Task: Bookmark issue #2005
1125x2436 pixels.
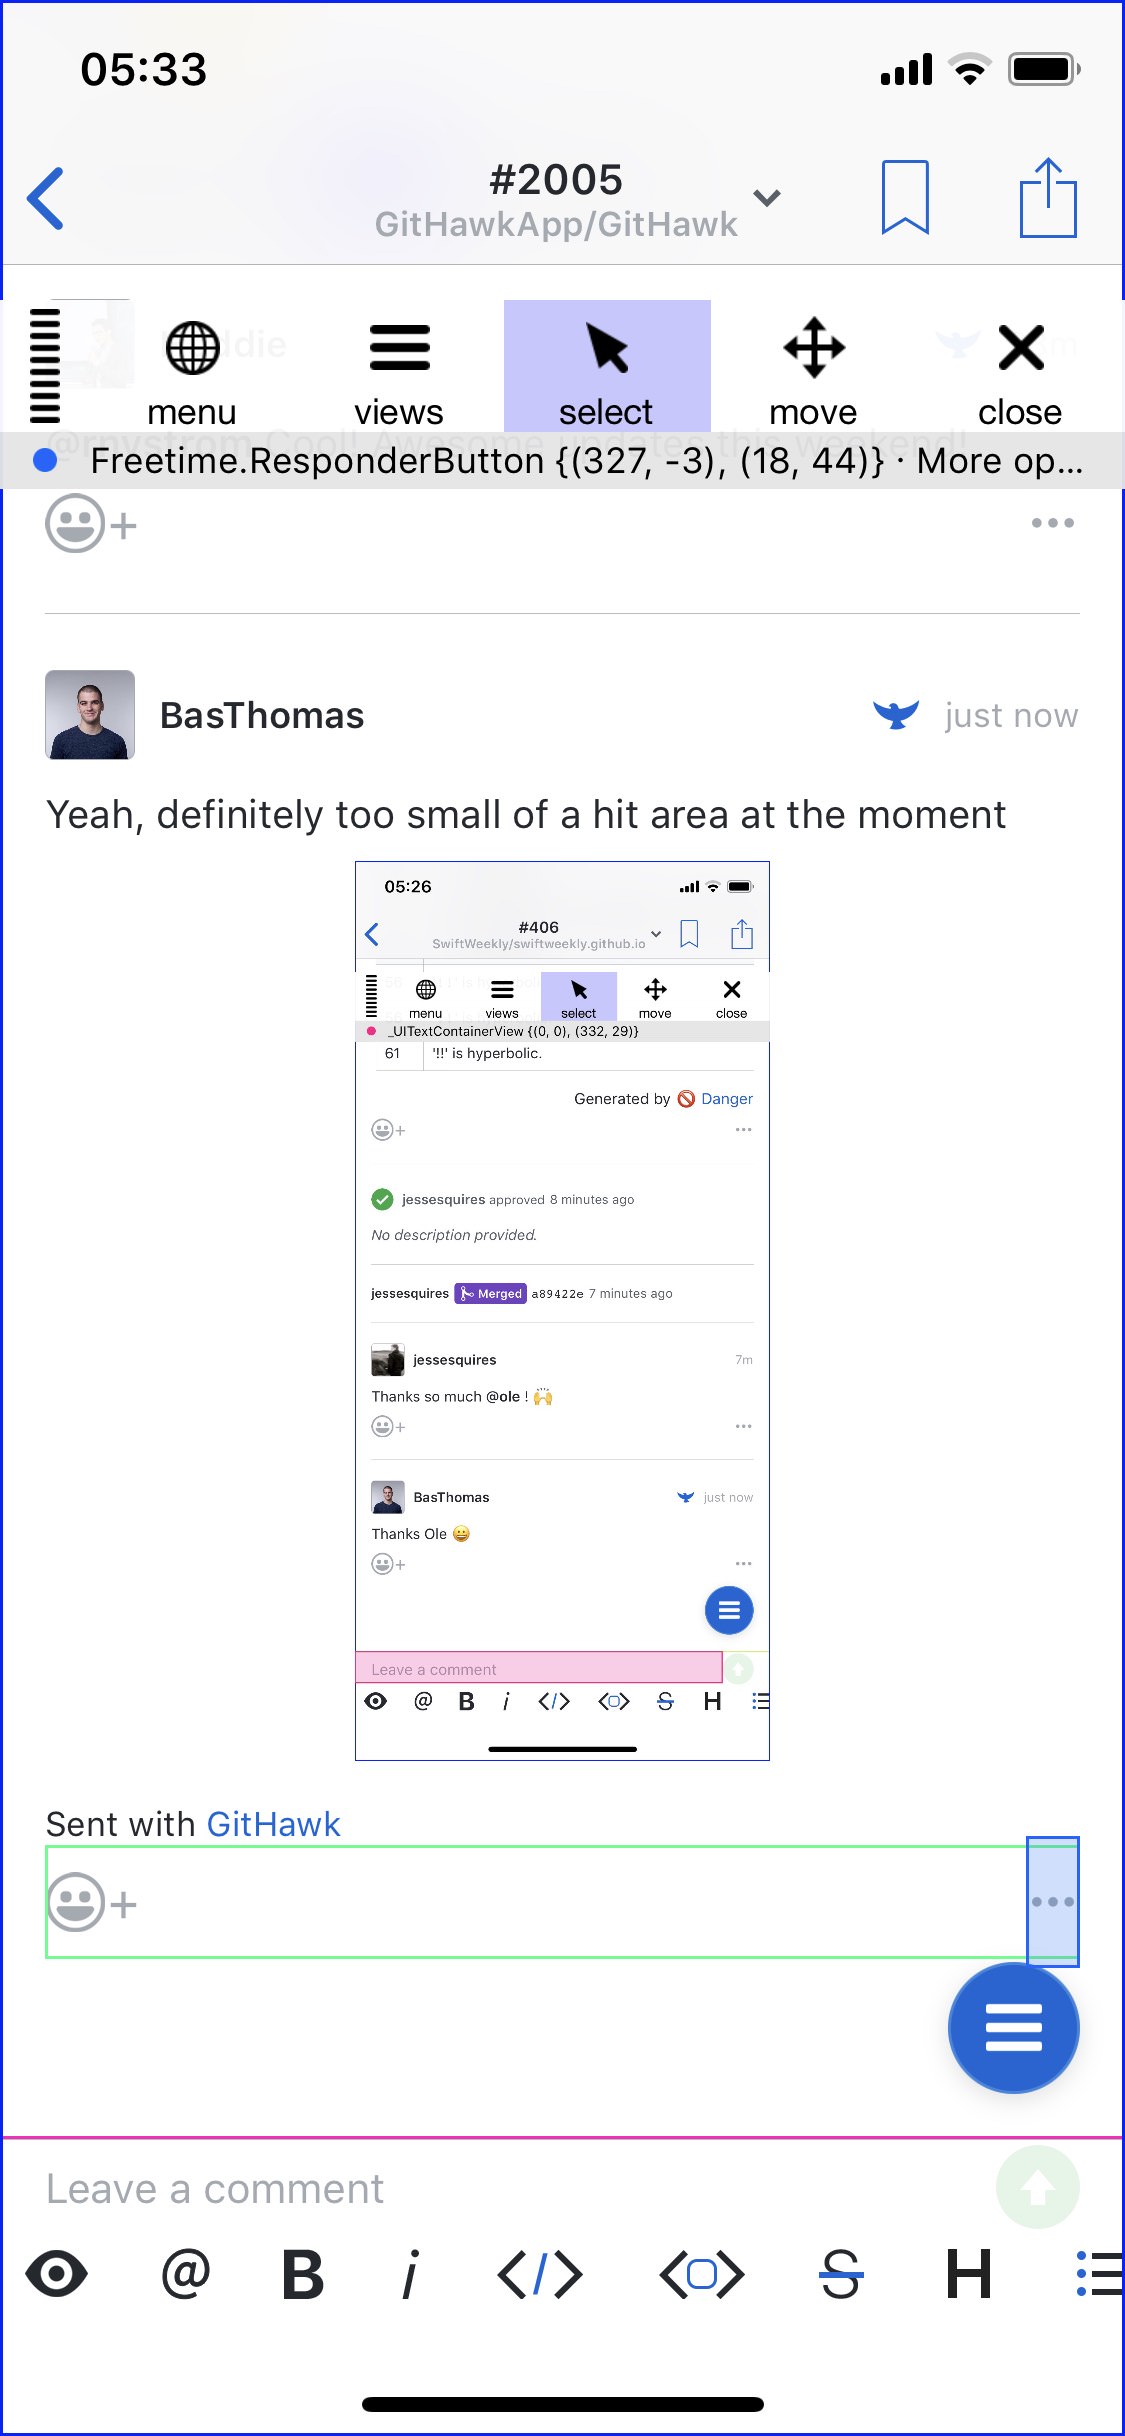Action: (905, 197)
